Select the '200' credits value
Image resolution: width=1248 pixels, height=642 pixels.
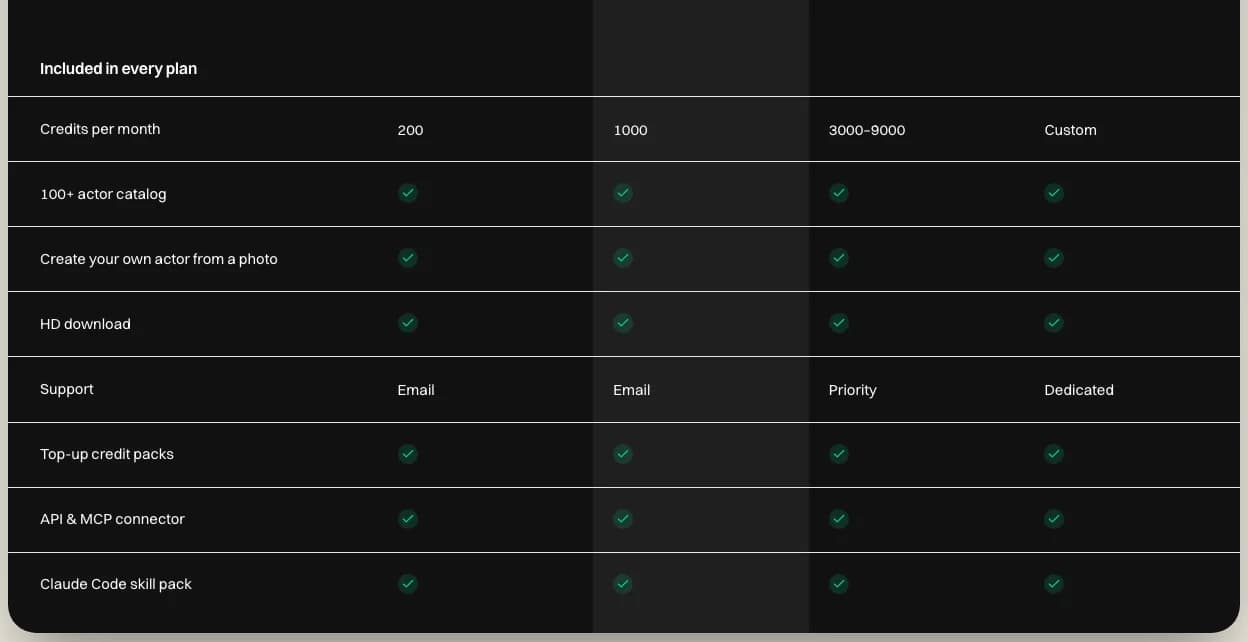(x=410, y=130)
